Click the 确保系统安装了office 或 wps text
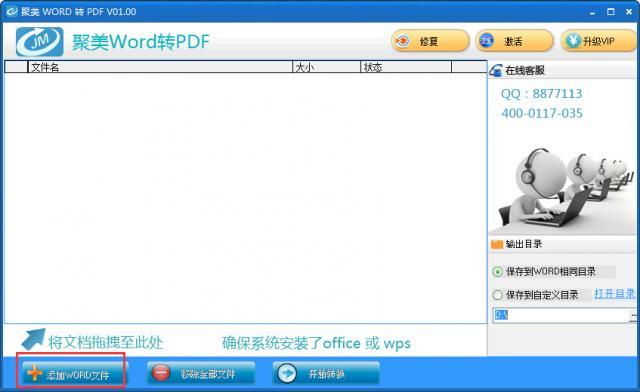 point(316,343)
